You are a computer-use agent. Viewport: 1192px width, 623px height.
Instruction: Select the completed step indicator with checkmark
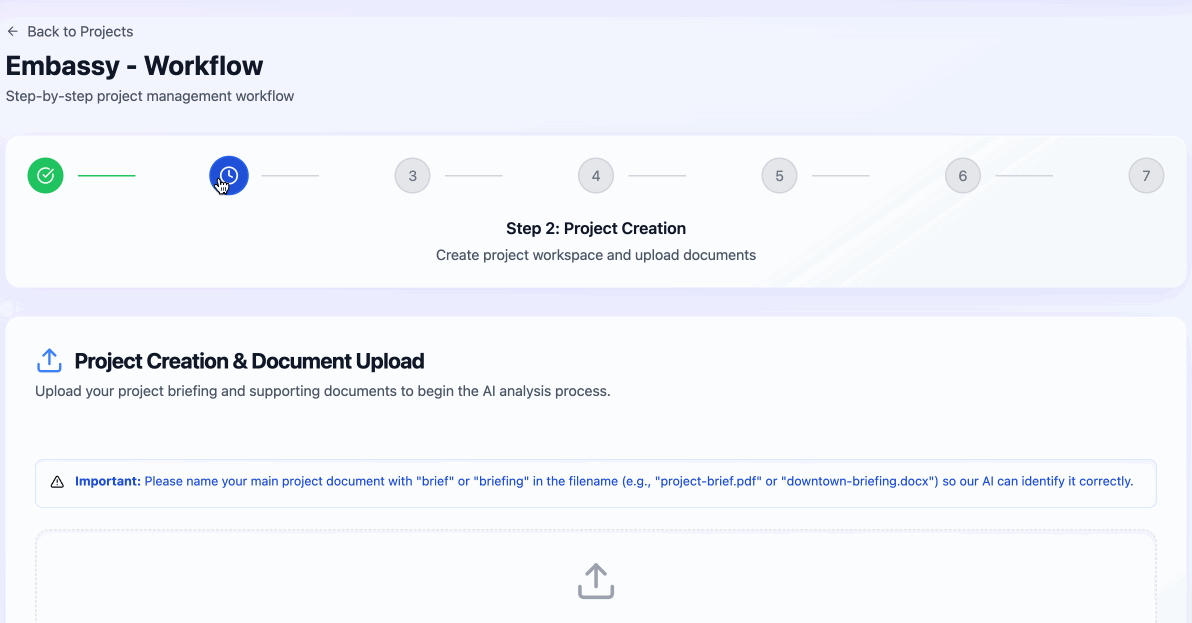click(x=45, y=175)
